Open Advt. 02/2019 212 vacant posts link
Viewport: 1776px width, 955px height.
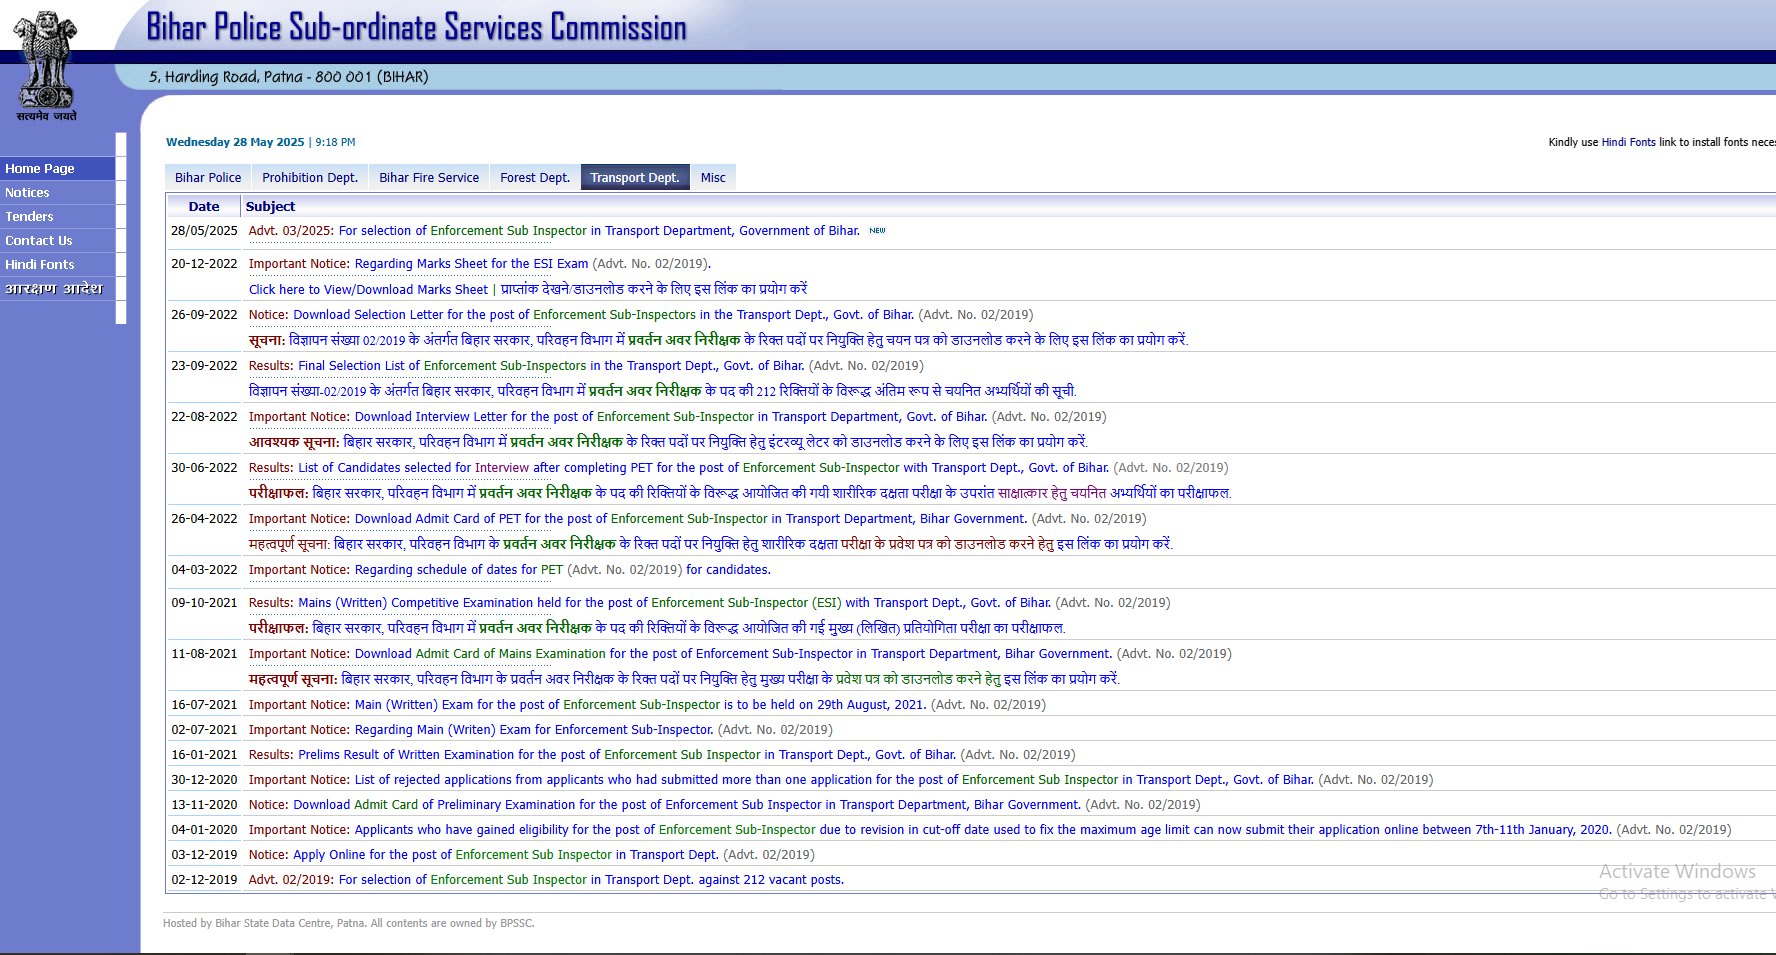pyautogui.click(x=591, y=880)
